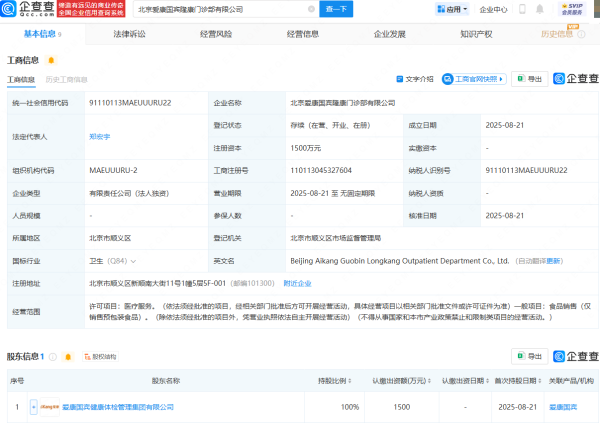Click the 导出 icon in 股东信息 section
Viewport: 600px width, 424px height.
click(530, 356)
